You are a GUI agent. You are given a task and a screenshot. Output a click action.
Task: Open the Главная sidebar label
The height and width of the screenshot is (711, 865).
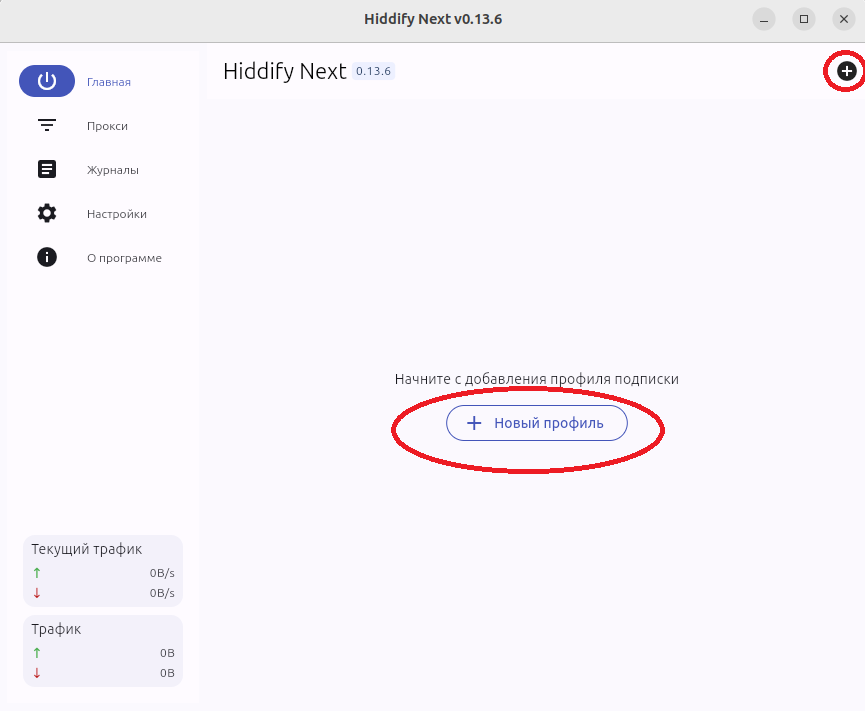point(109,82)
